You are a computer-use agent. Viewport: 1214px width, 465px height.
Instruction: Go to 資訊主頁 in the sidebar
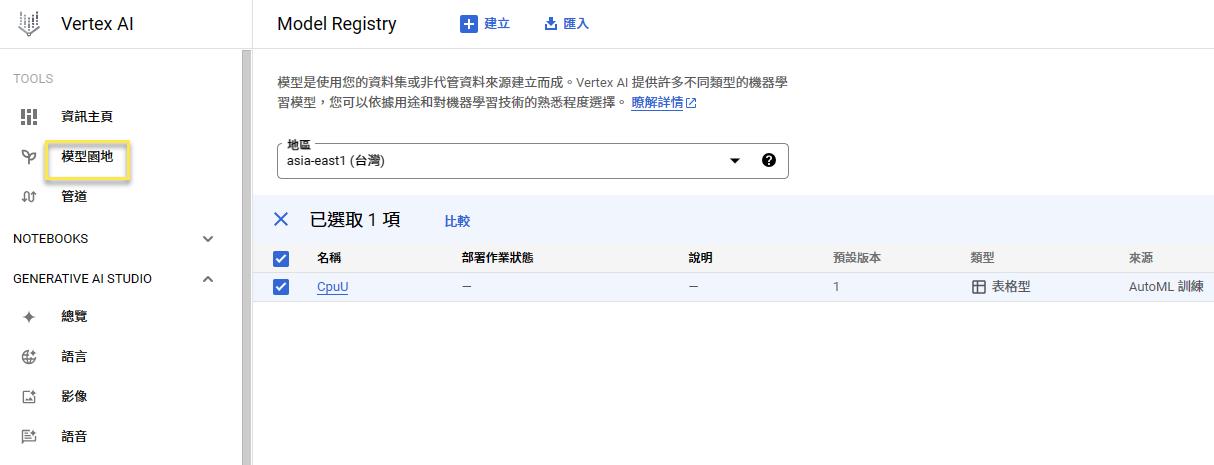click(87, 117)
